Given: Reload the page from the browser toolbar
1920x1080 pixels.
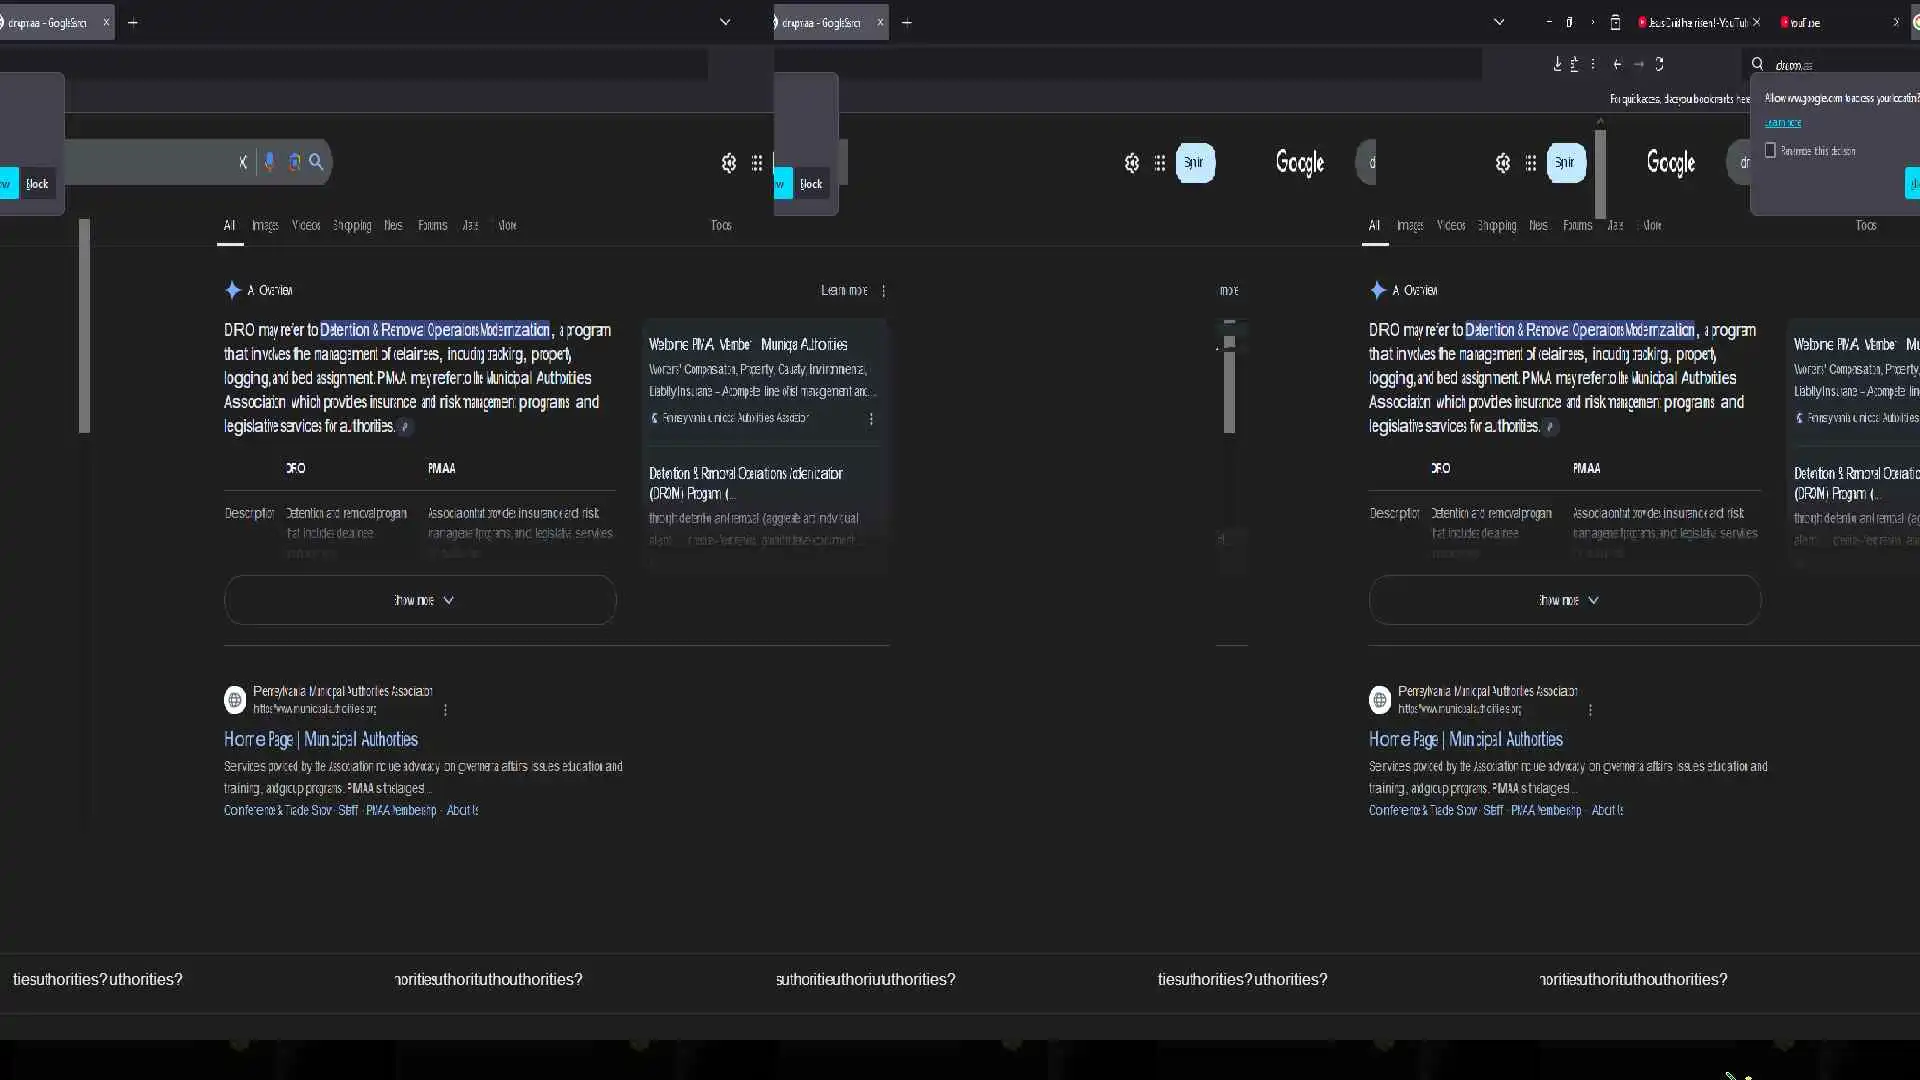Looking at the screenshot, I should tap(1660, 64).
